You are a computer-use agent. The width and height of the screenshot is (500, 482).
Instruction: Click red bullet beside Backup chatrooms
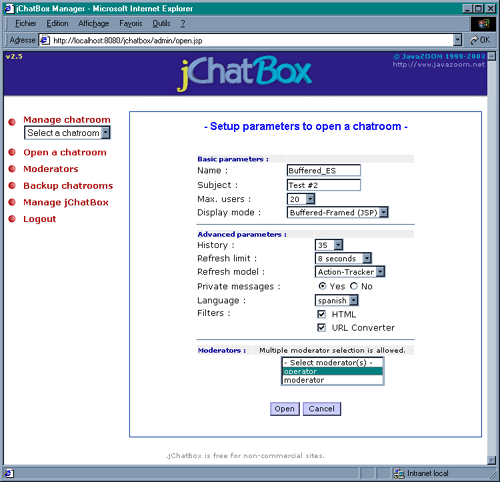pyautogui.click(x=12, y=185)
